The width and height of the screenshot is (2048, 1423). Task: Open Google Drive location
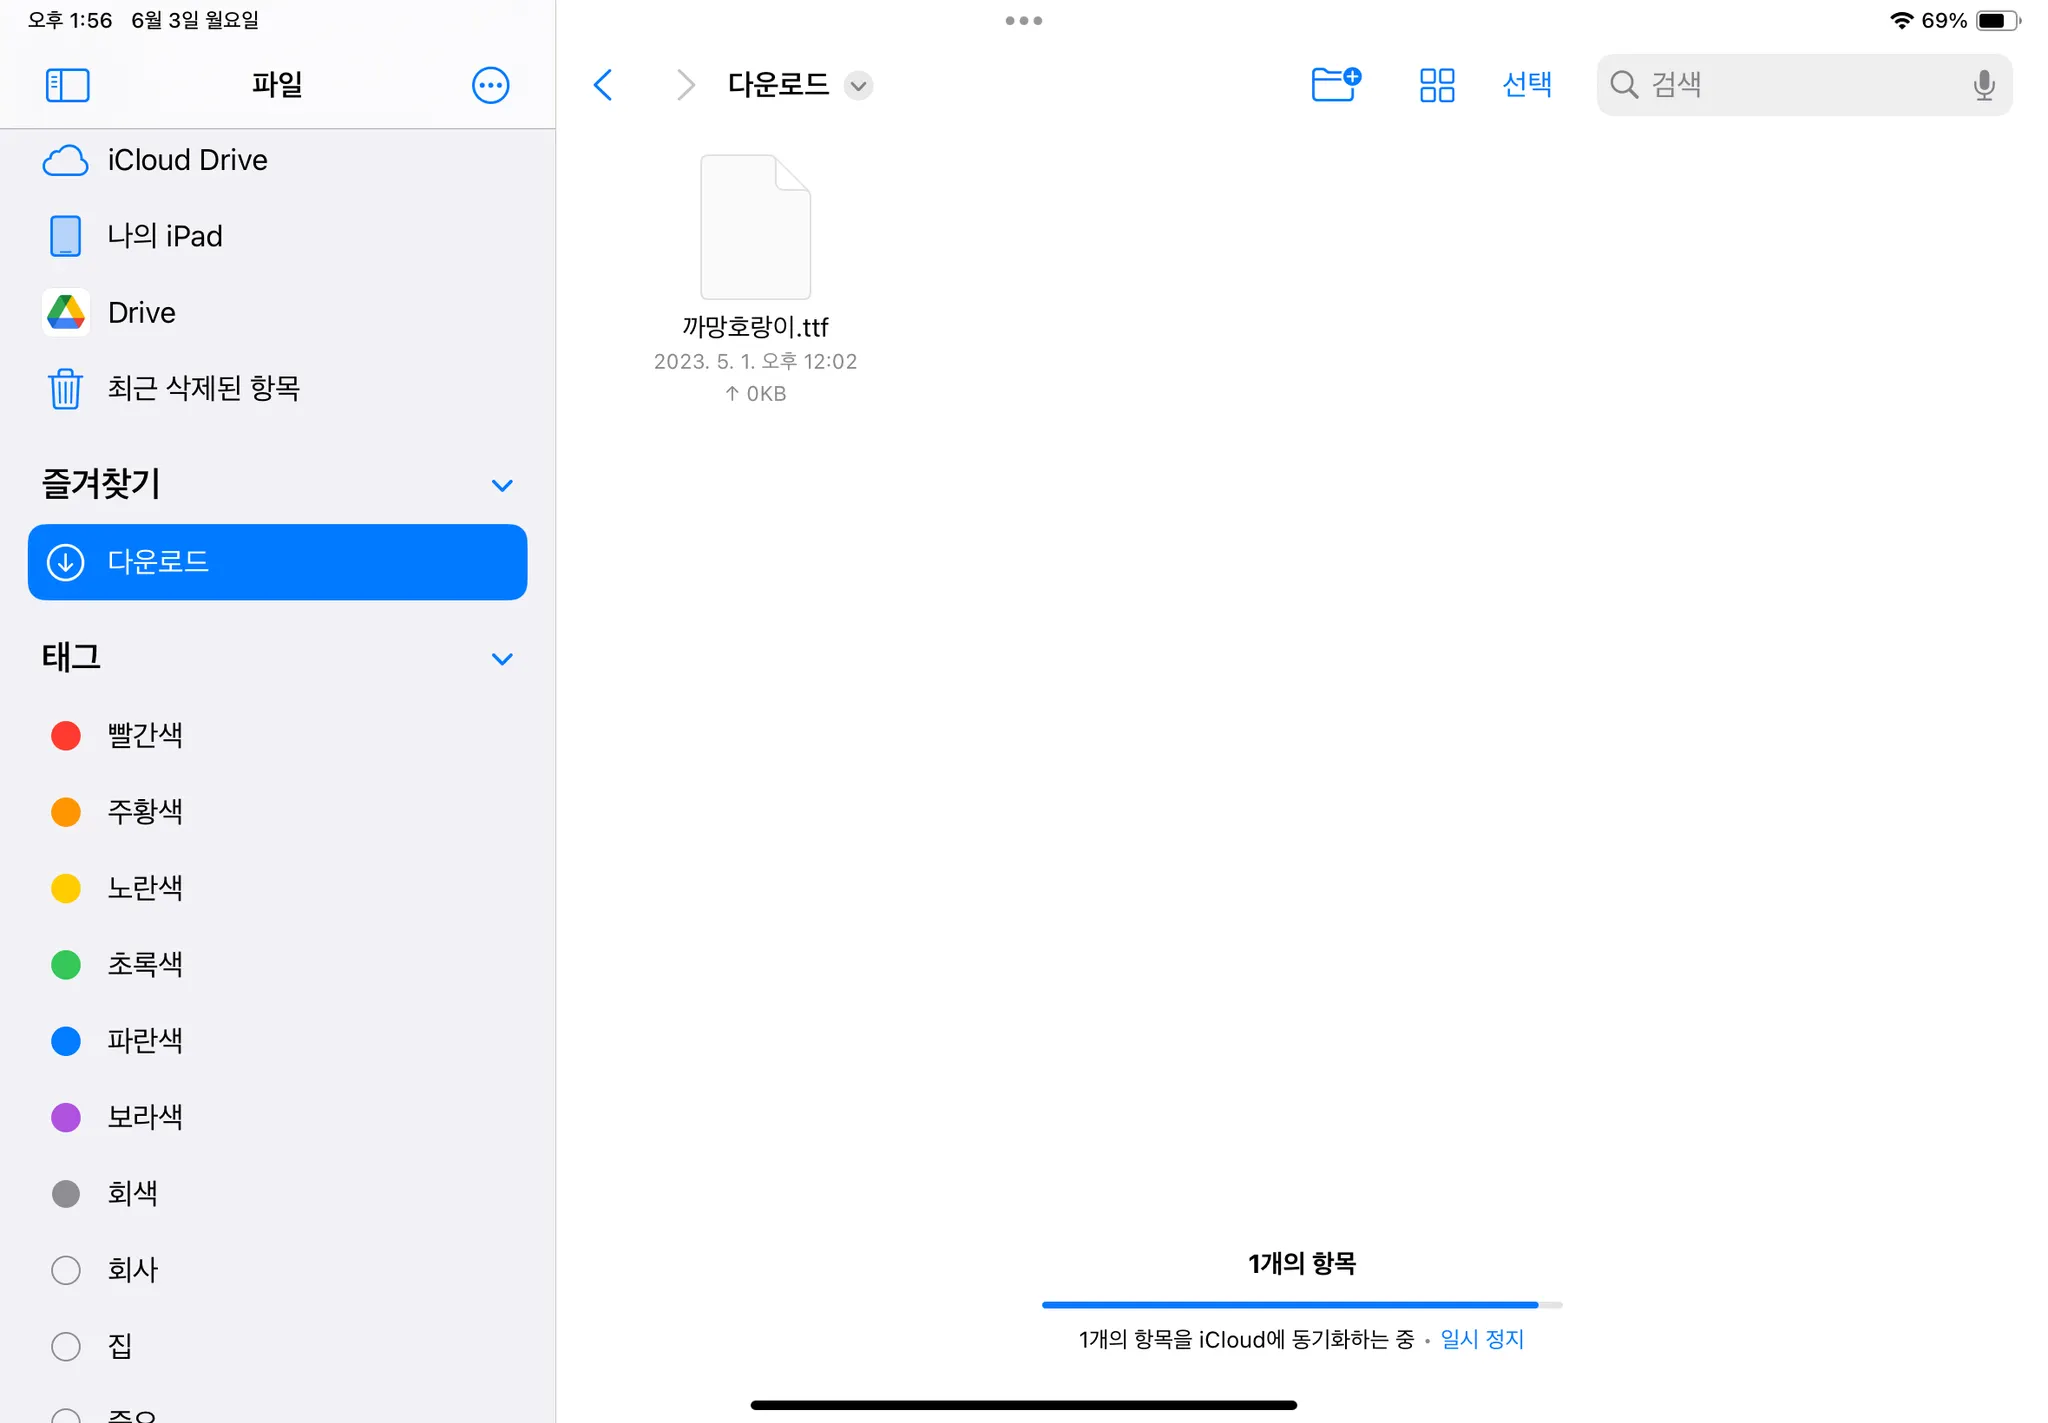tap(141, 313)
